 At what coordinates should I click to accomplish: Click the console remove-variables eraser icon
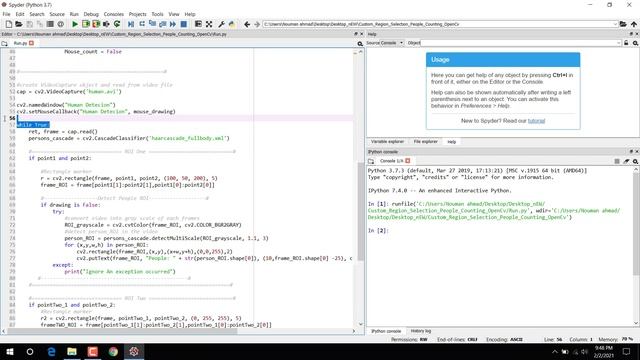pyautogui.click(x=626, y=161)
